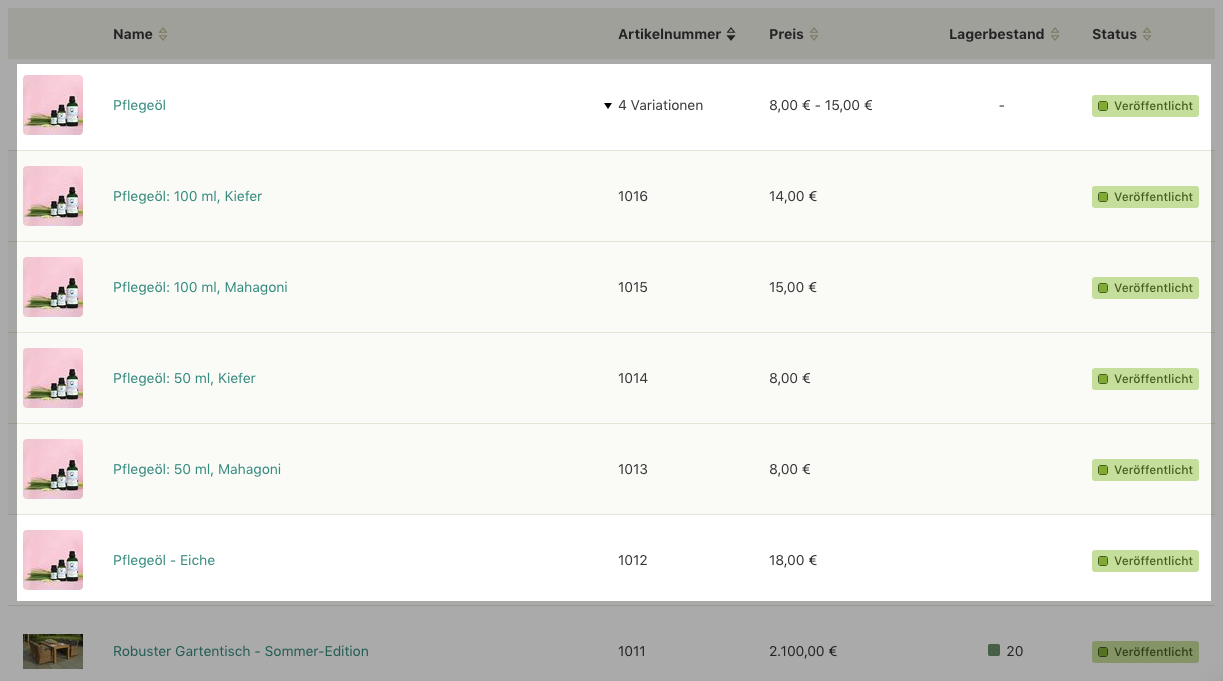
Task: Click thumbnail of 100 ml Mahagoni row
Action: pyautogui.click(x=53, y=287)
